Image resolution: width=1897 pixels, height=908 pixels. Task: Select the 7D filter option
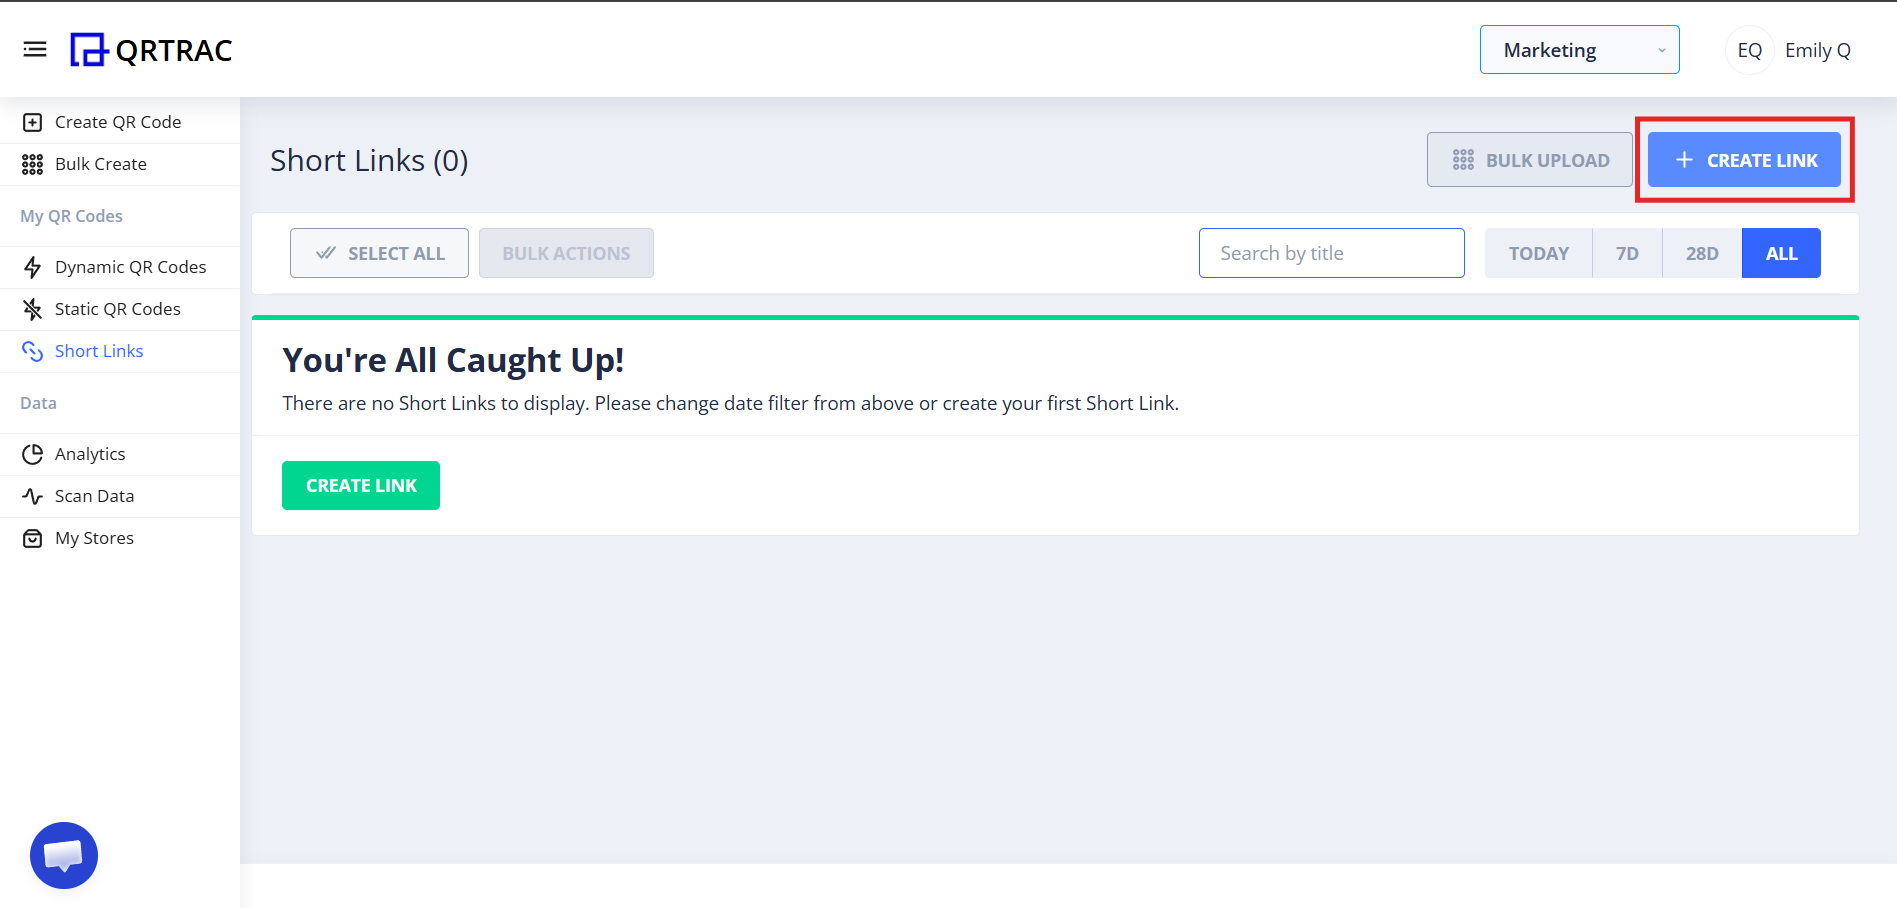coord(1626,253)
